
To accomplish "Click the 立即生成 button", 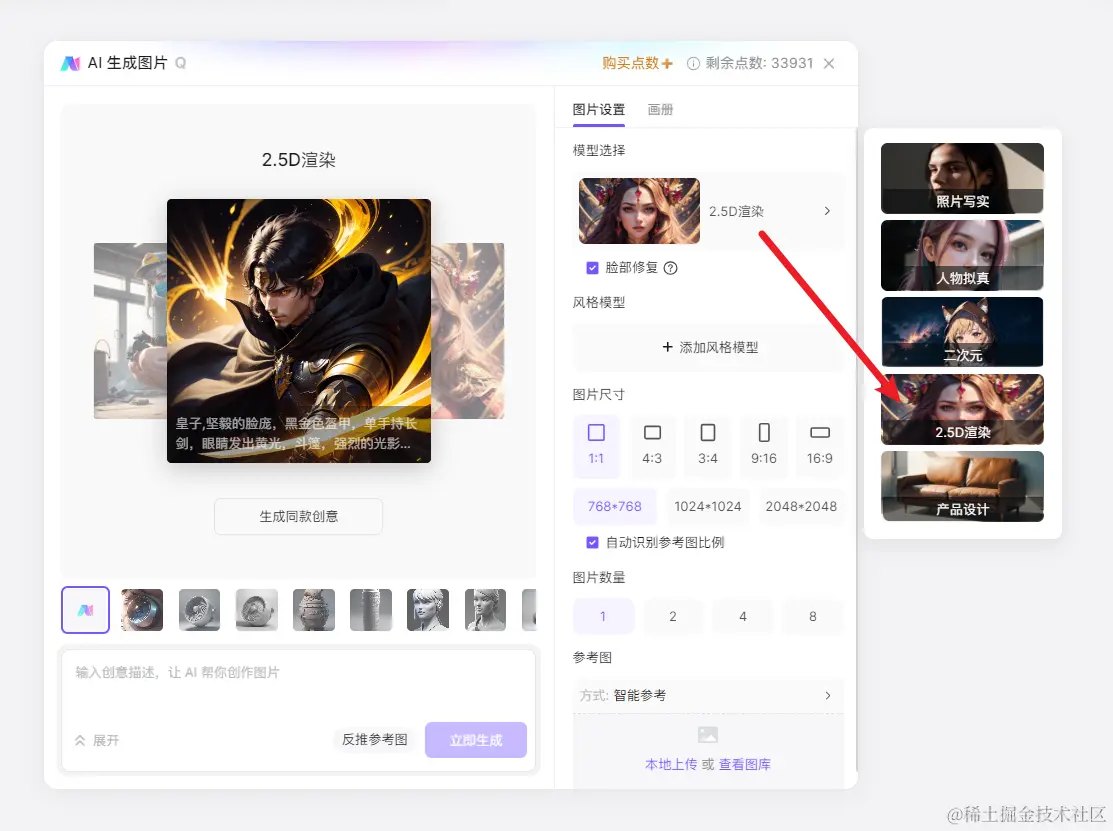I will click(476, 740).
